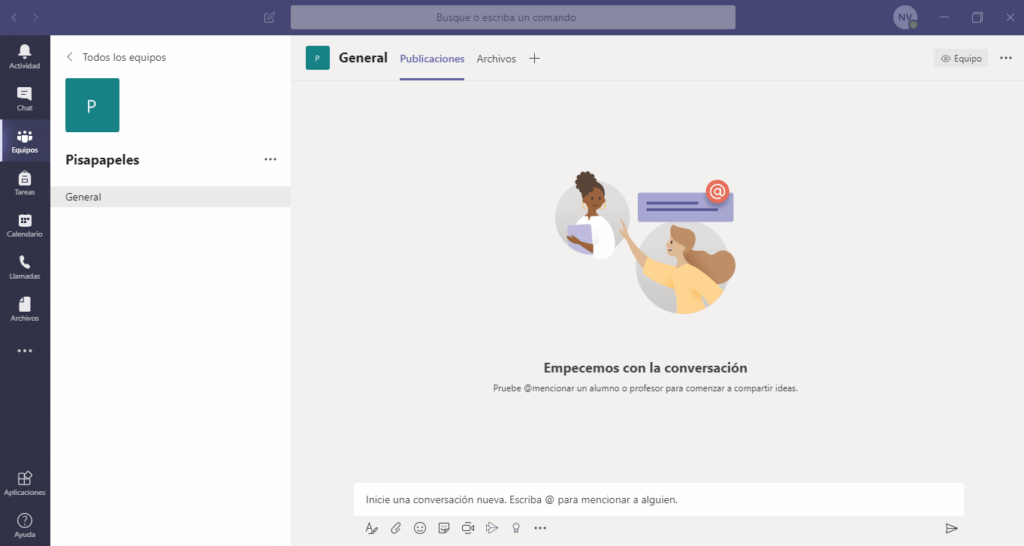Open the Chat section
Screen dimensions: 1024x546
pos(24,98)
